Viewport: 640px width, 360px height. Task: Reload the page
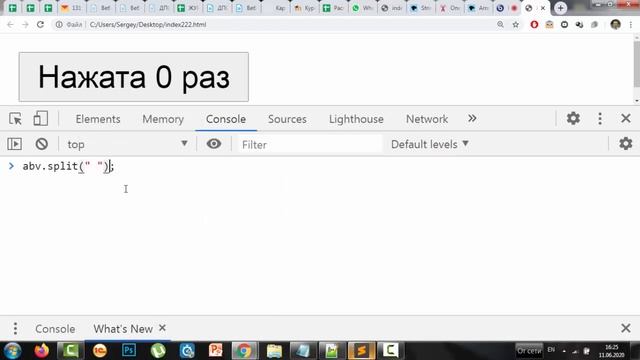click(40, 24)
